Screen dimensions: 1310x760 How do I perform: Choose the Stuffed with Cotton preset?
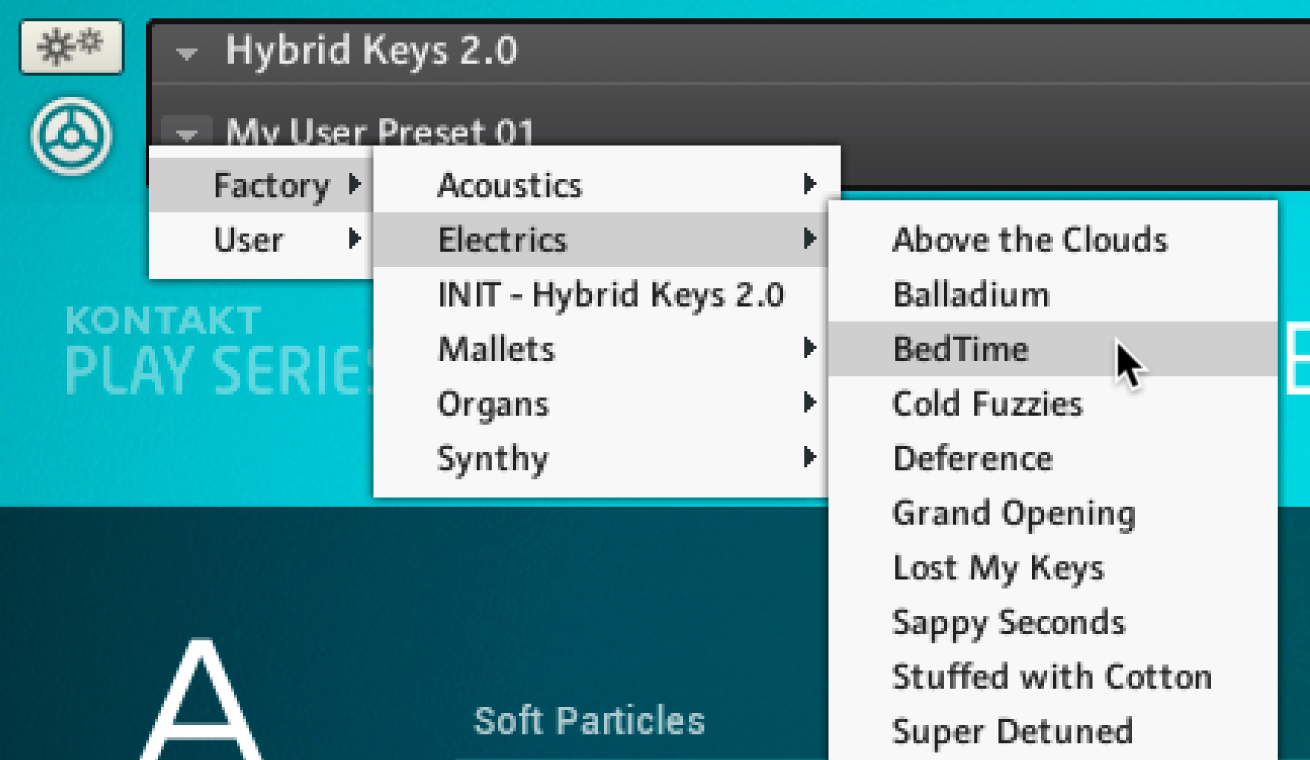tap(1051, 677)
